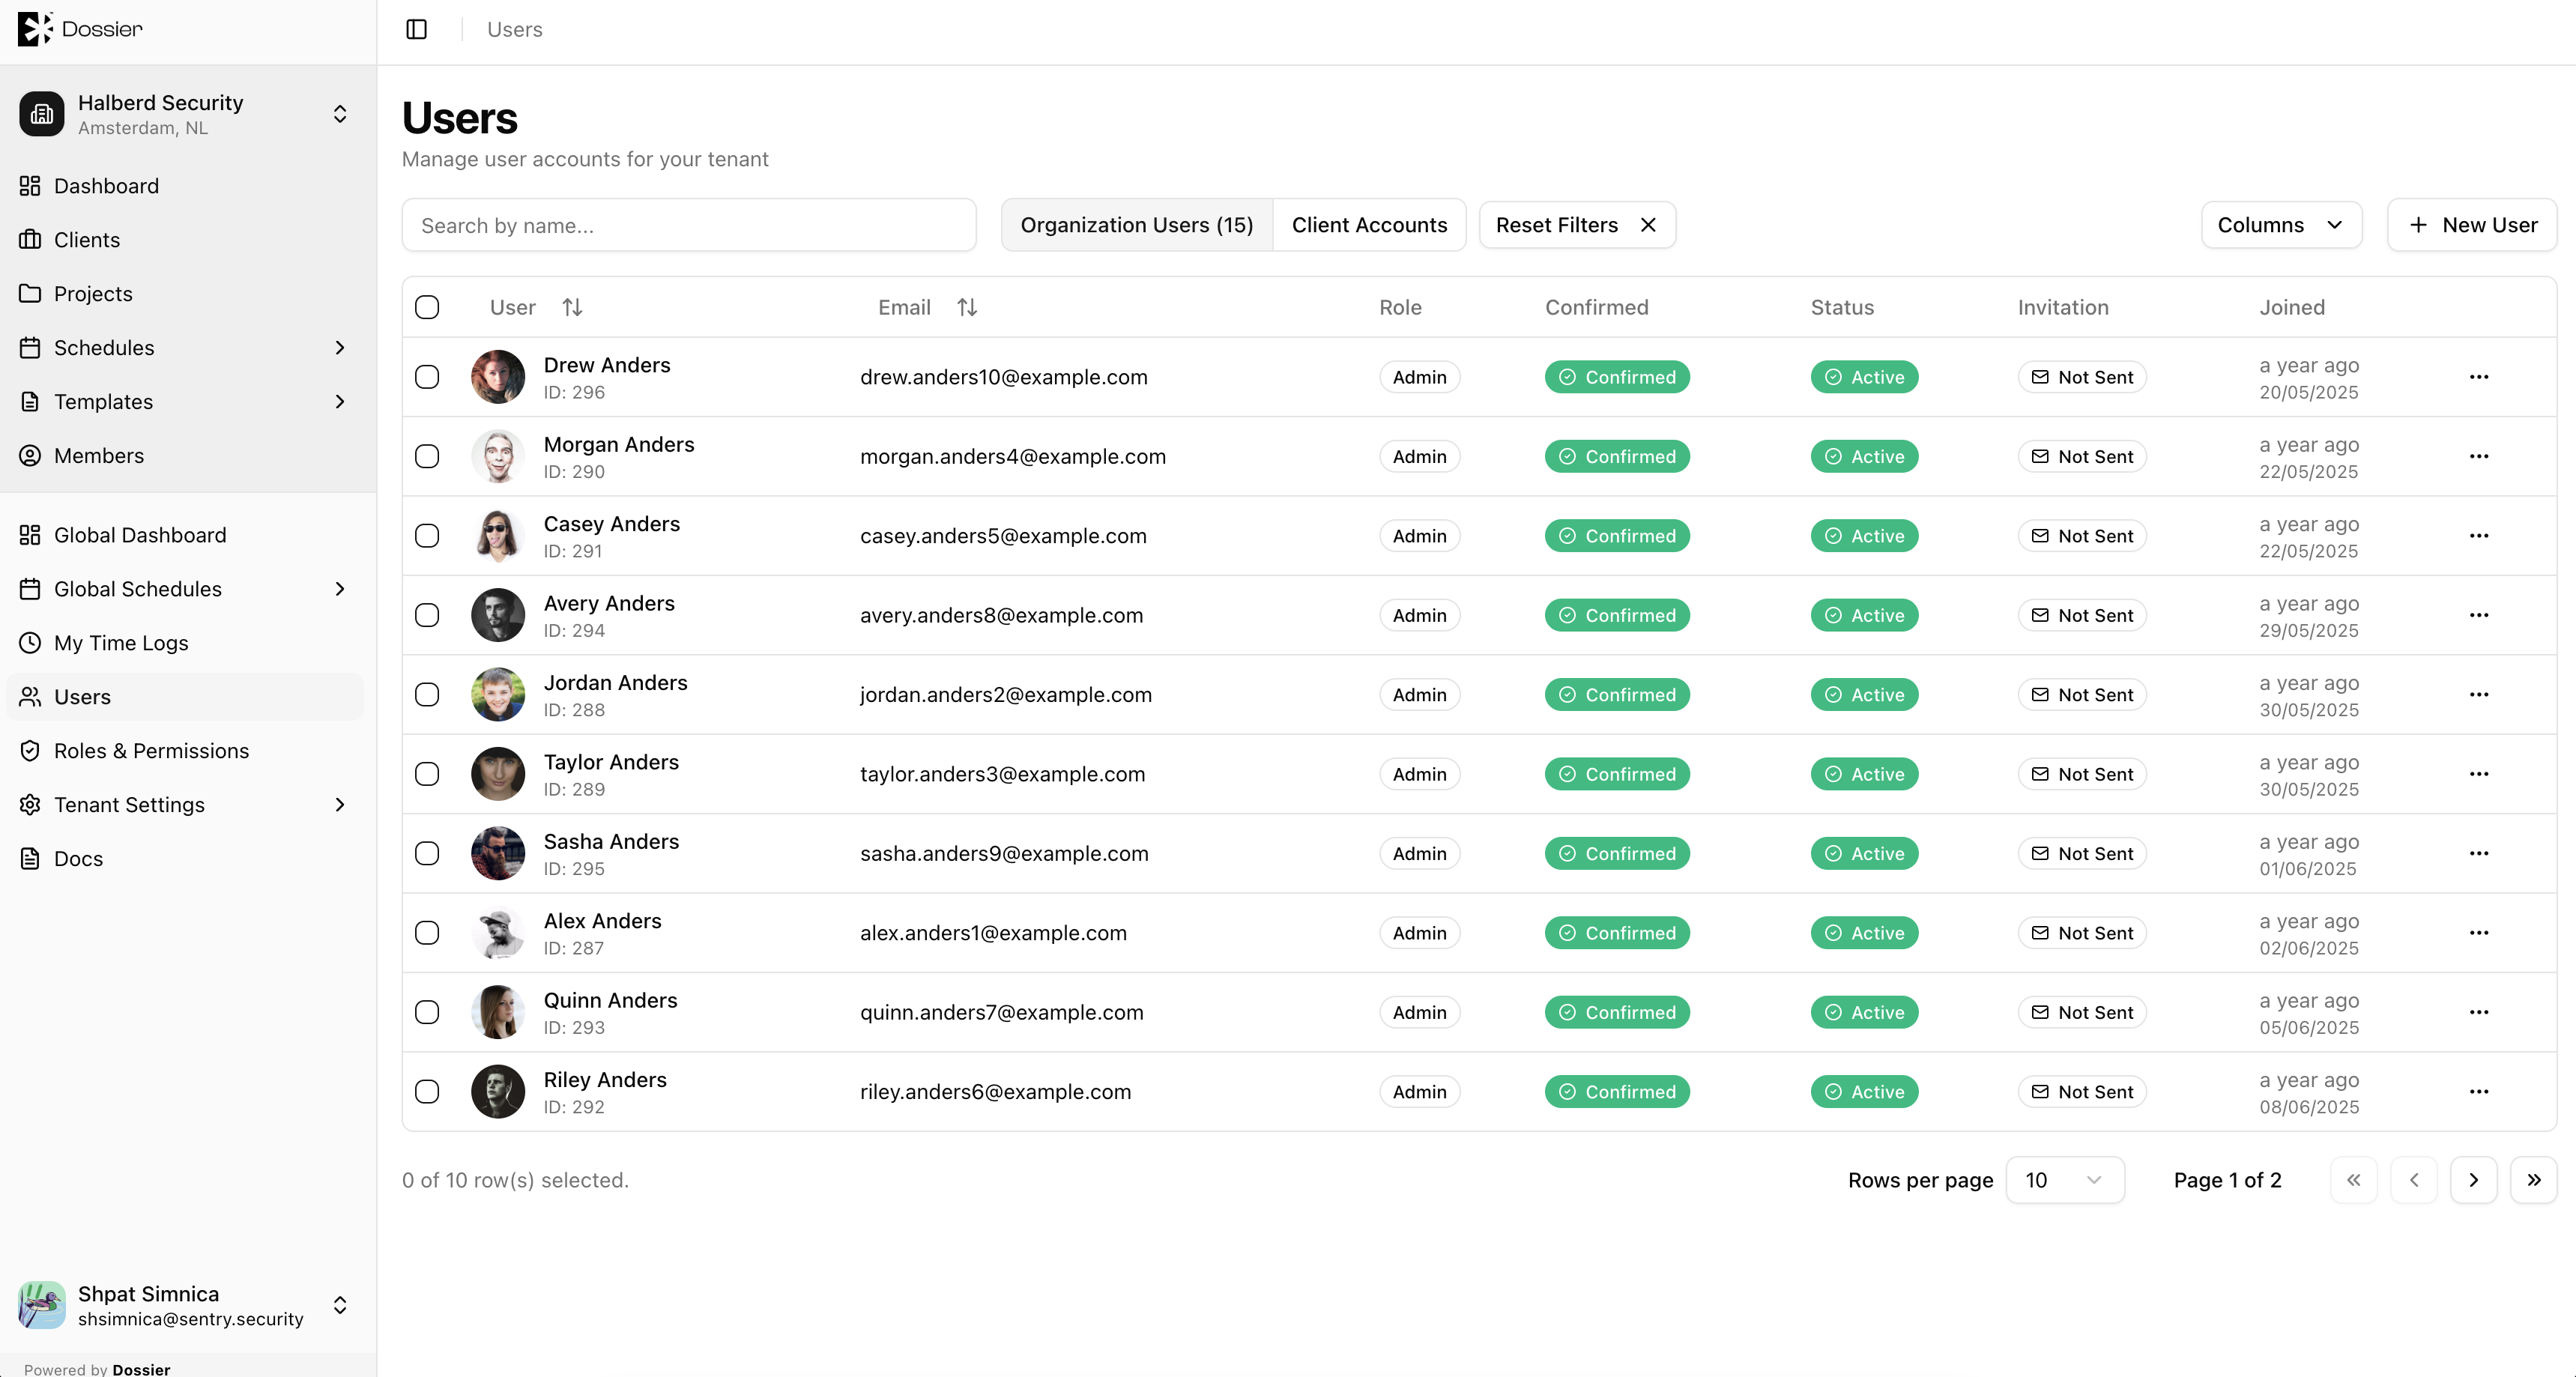The image size is (2576, 1377).
Task: Select the Avery Anders row checkbox
Action: point(427,615)
